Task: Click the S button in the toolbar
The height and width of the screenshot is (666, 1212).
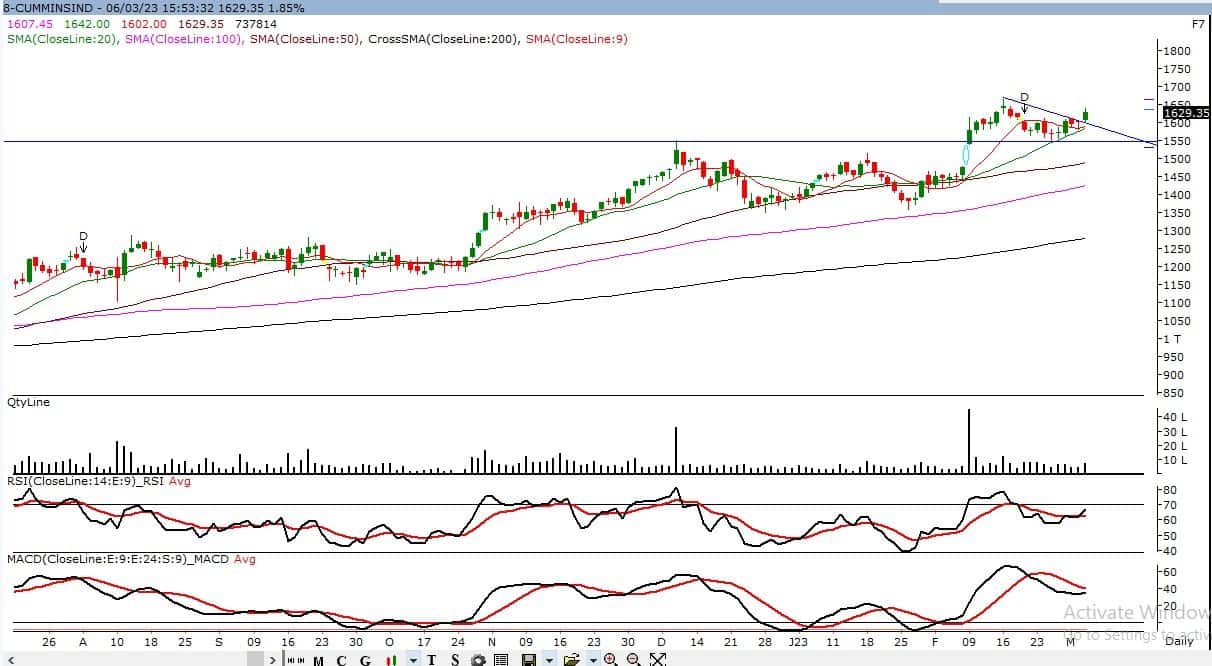Action: point(455,659)
